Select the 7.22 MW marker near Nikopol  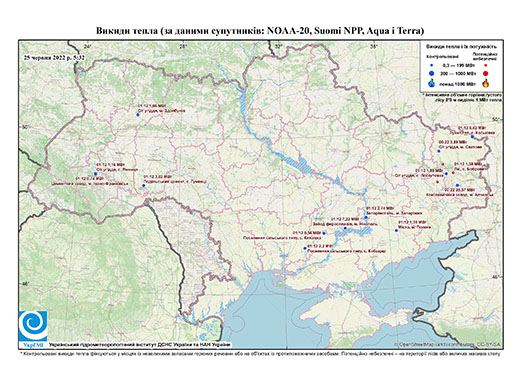pos(345,228)
